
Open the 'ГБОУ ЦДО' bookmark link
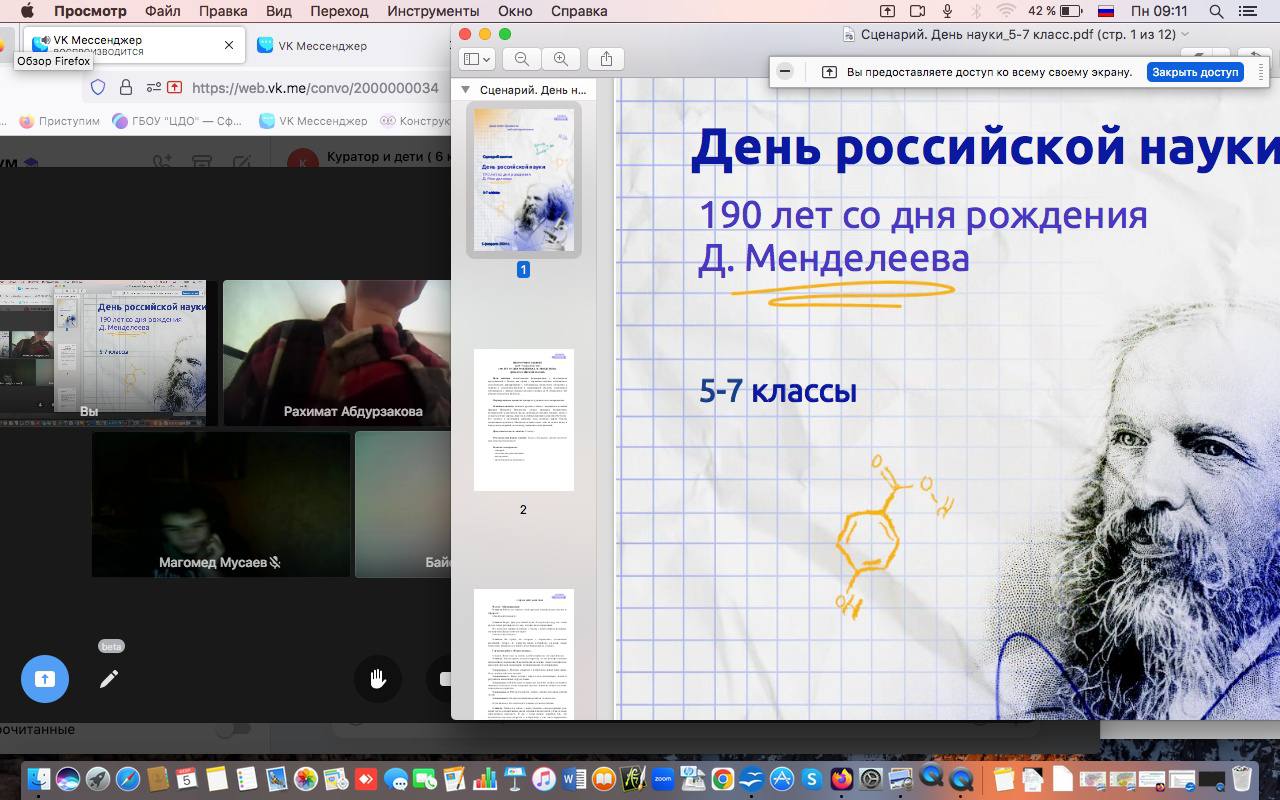180,121
